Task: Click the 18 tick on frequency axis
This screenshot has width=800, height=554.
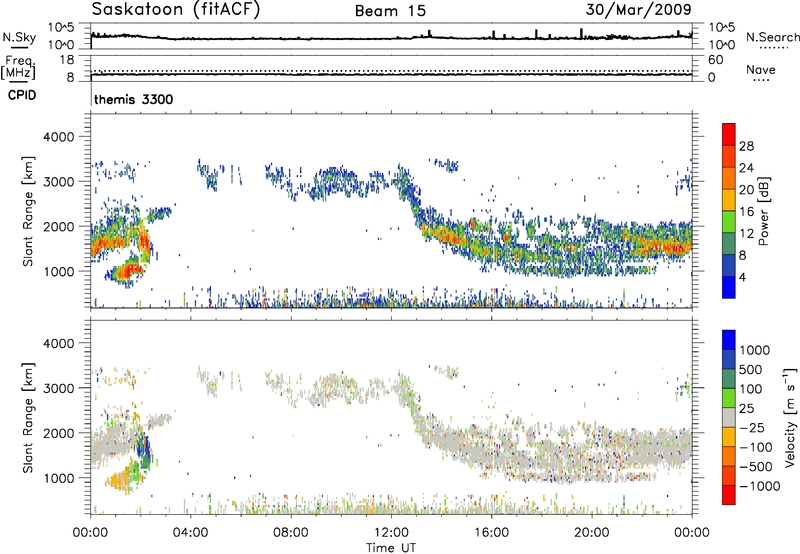Action: click(x=67, y=60)
